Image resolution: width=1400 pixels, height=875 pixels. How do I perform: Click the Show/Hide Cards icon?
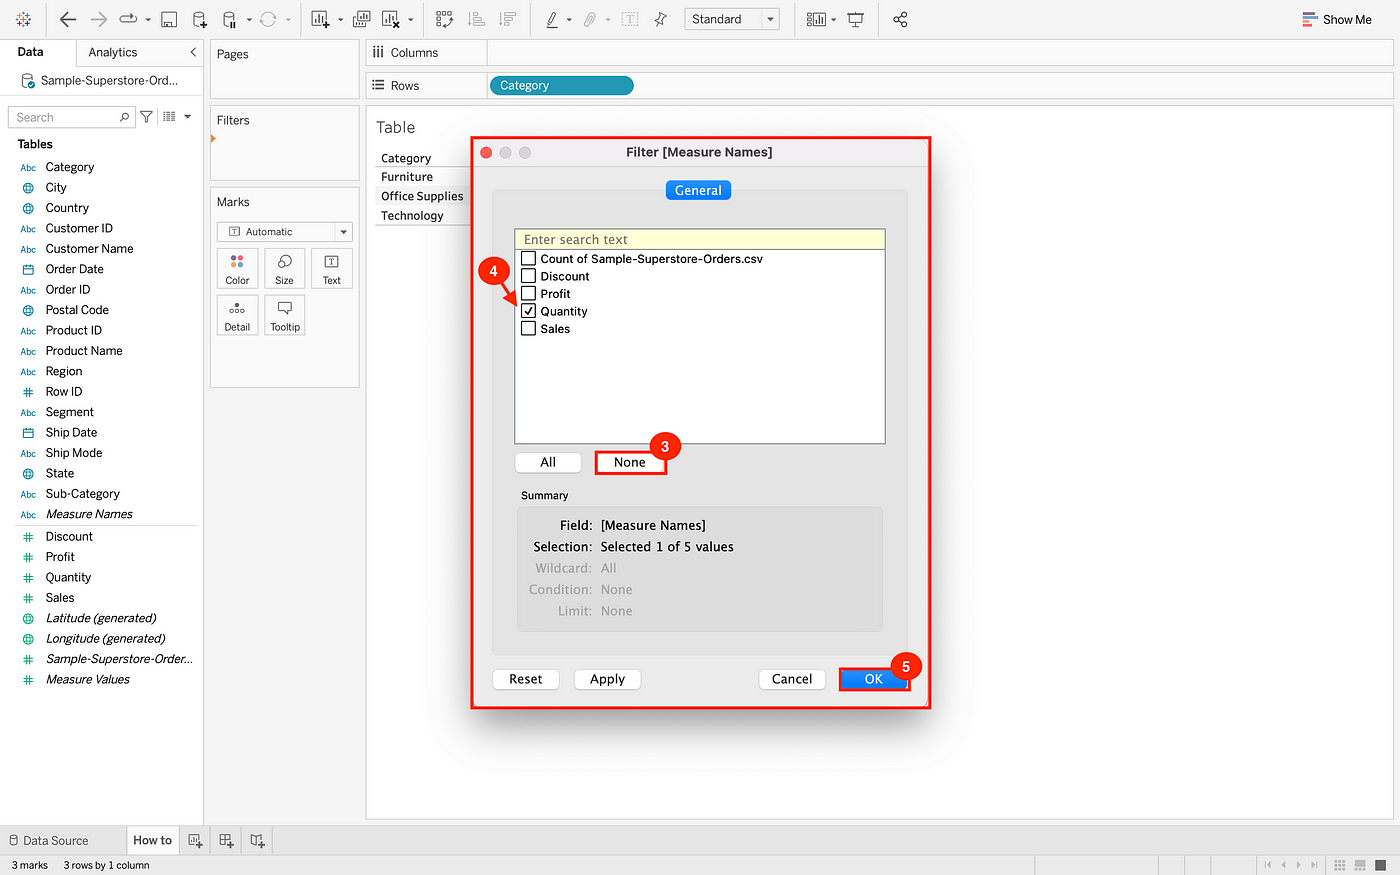click(817, 19)
